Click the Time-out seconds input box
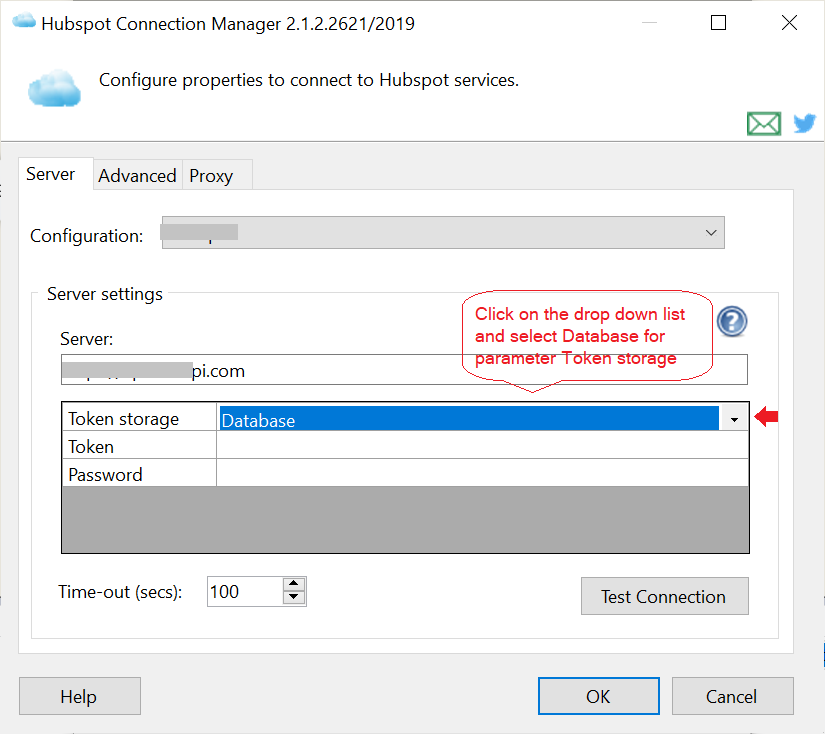825x734 pixels. (245, 592)
